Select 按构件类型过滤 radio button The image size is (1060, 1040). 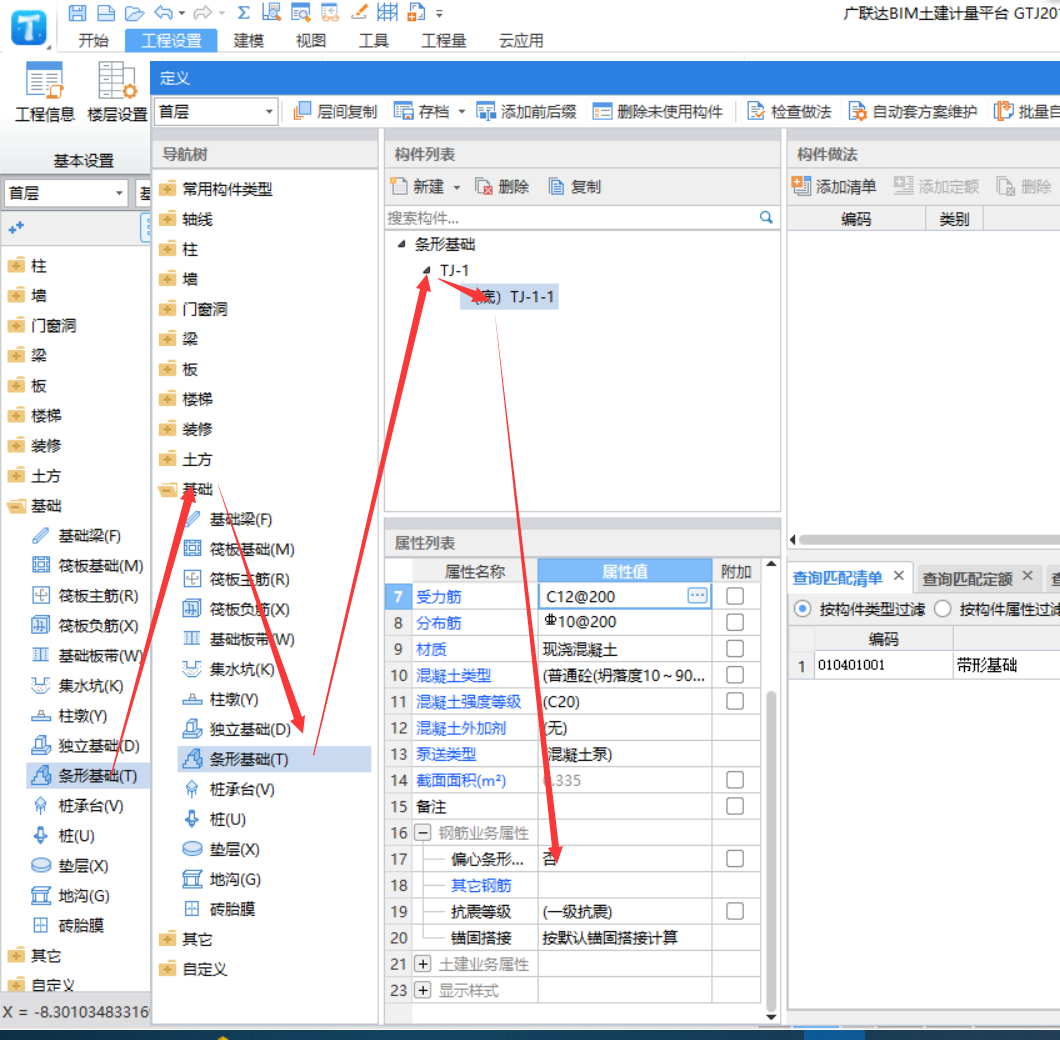pos(802,609)
